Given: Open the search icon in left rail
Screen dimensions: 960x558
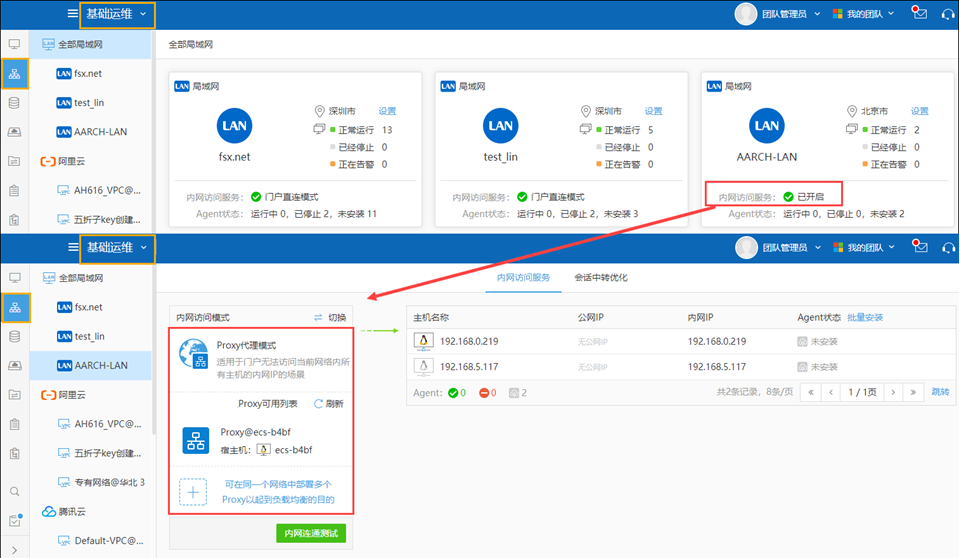Looking at the screenshot, I should (x=14, y=491).
